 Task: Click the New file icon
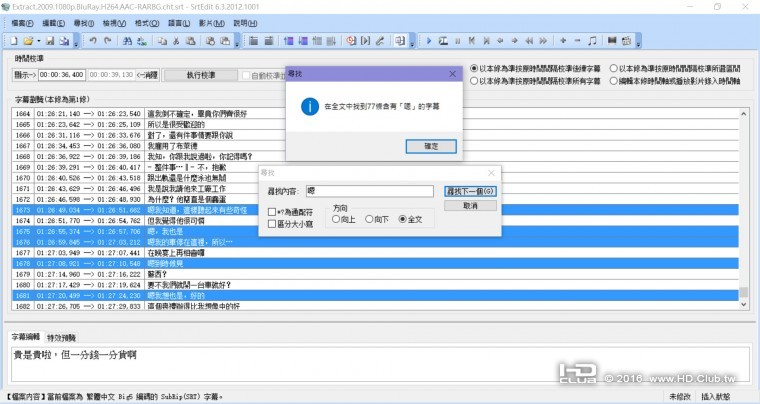coord(14,41)
